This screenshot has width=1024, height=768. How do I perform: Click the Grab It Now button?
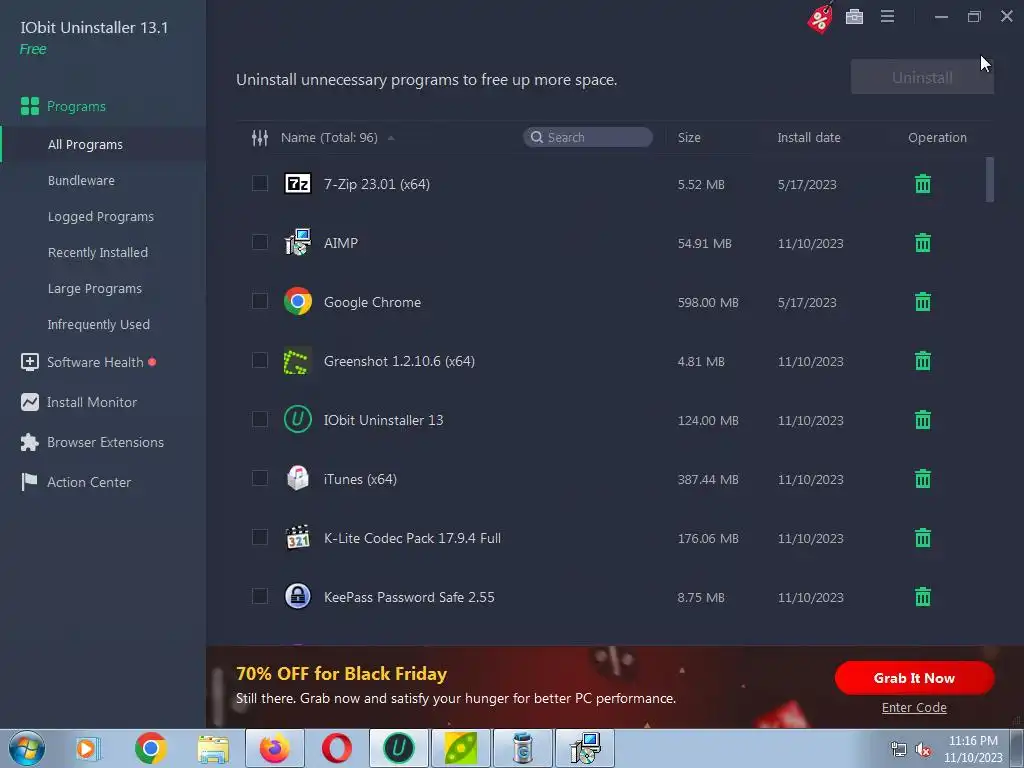(x=914, y=678)
